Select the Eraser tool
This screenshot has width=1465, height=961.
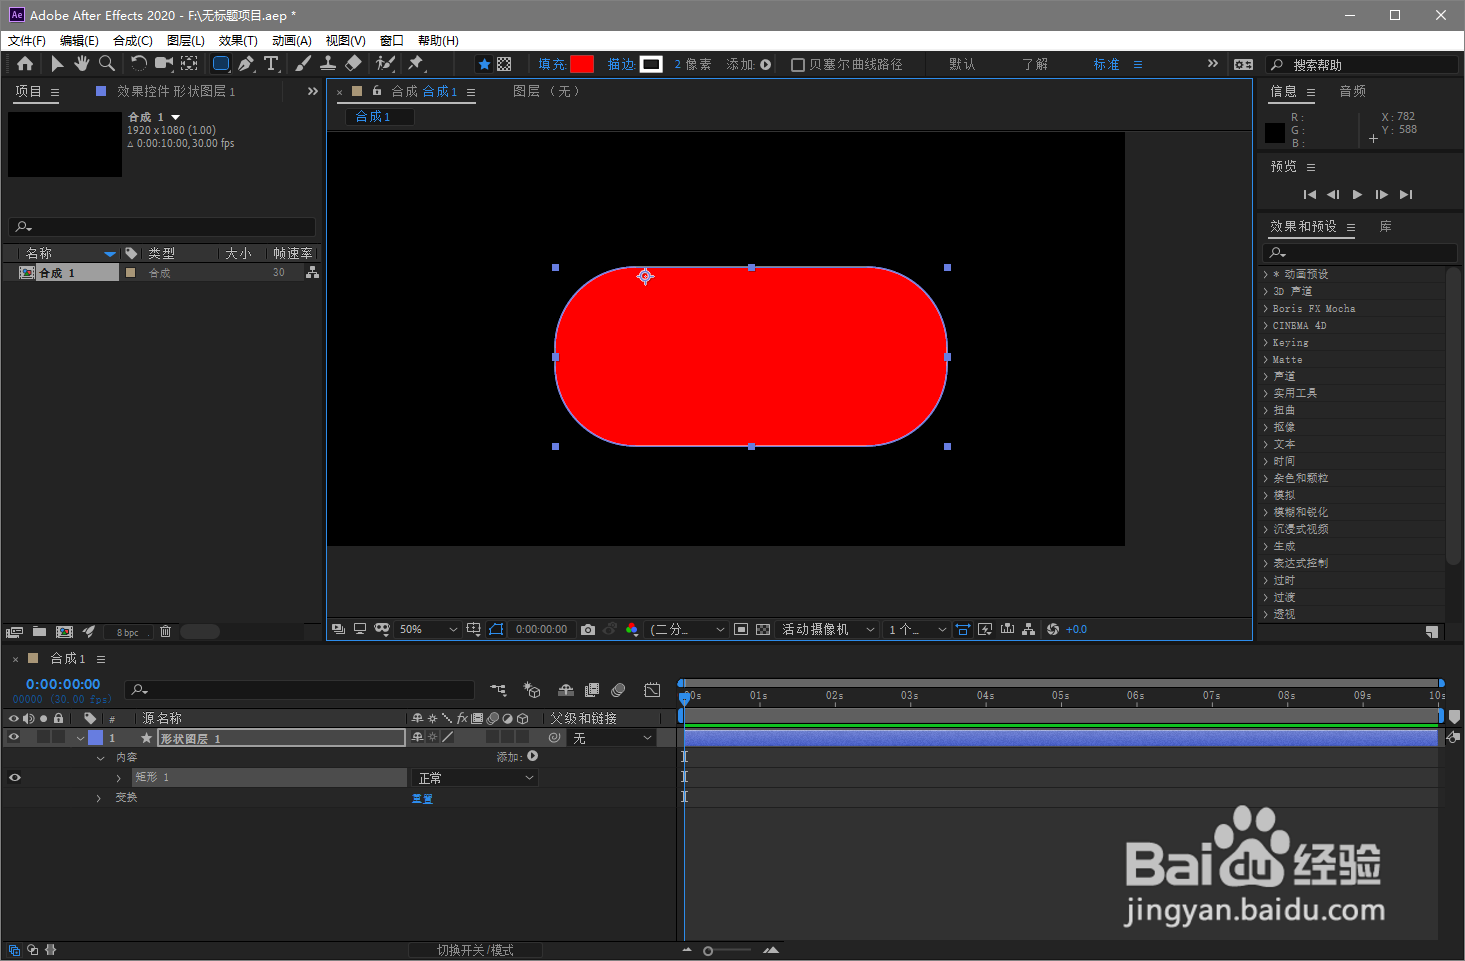[x=353, y=64]
